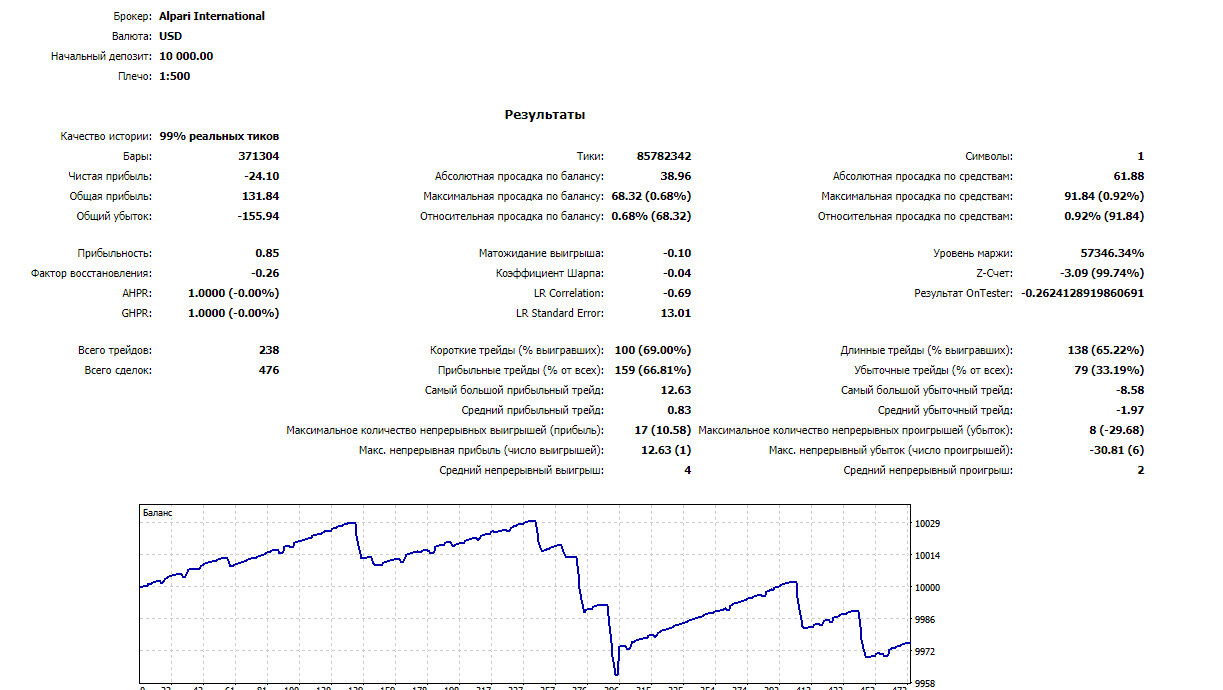Select the 10029 chart axis label
This screenshot has width=1223, height=690.
[927, 524]
